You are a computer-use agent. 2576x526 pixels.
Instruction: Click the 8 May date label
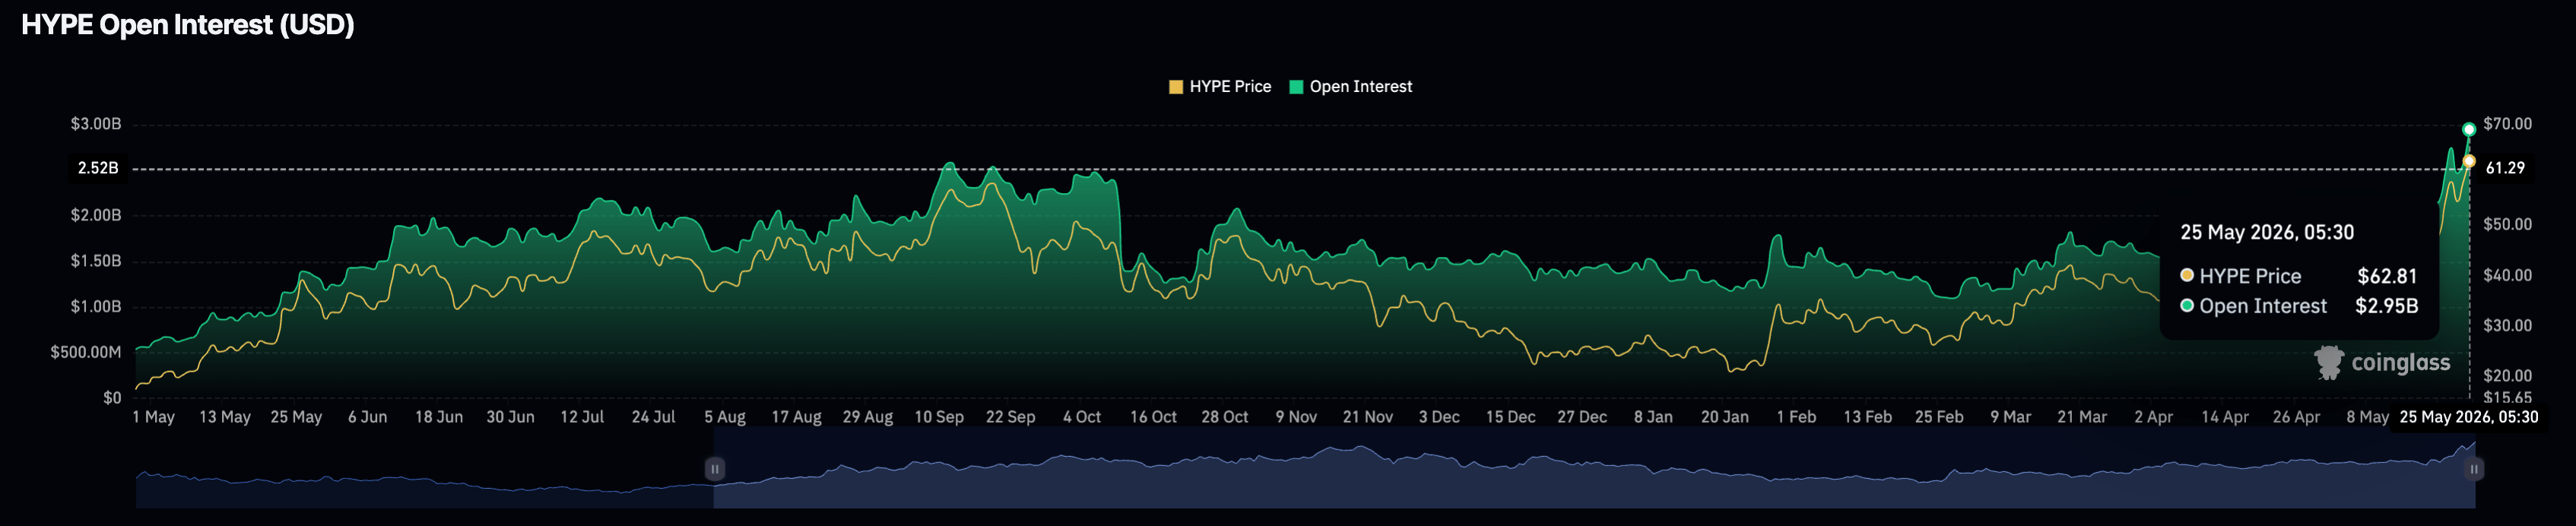2368,417
